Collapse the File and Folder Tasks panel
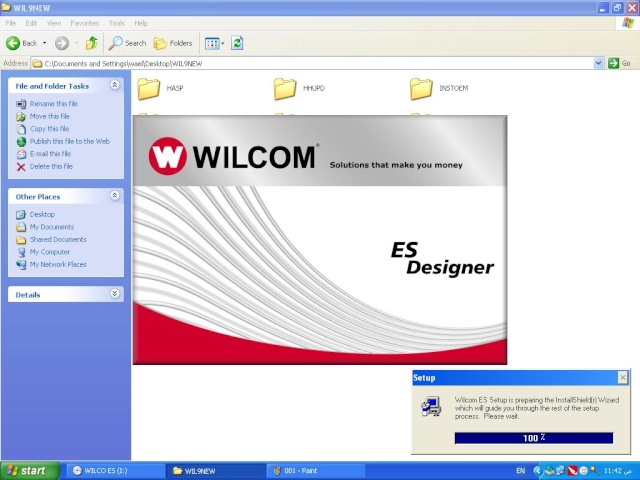Image resolution: width=640 pixels, height=480 pixels. (x=115, y=85)
